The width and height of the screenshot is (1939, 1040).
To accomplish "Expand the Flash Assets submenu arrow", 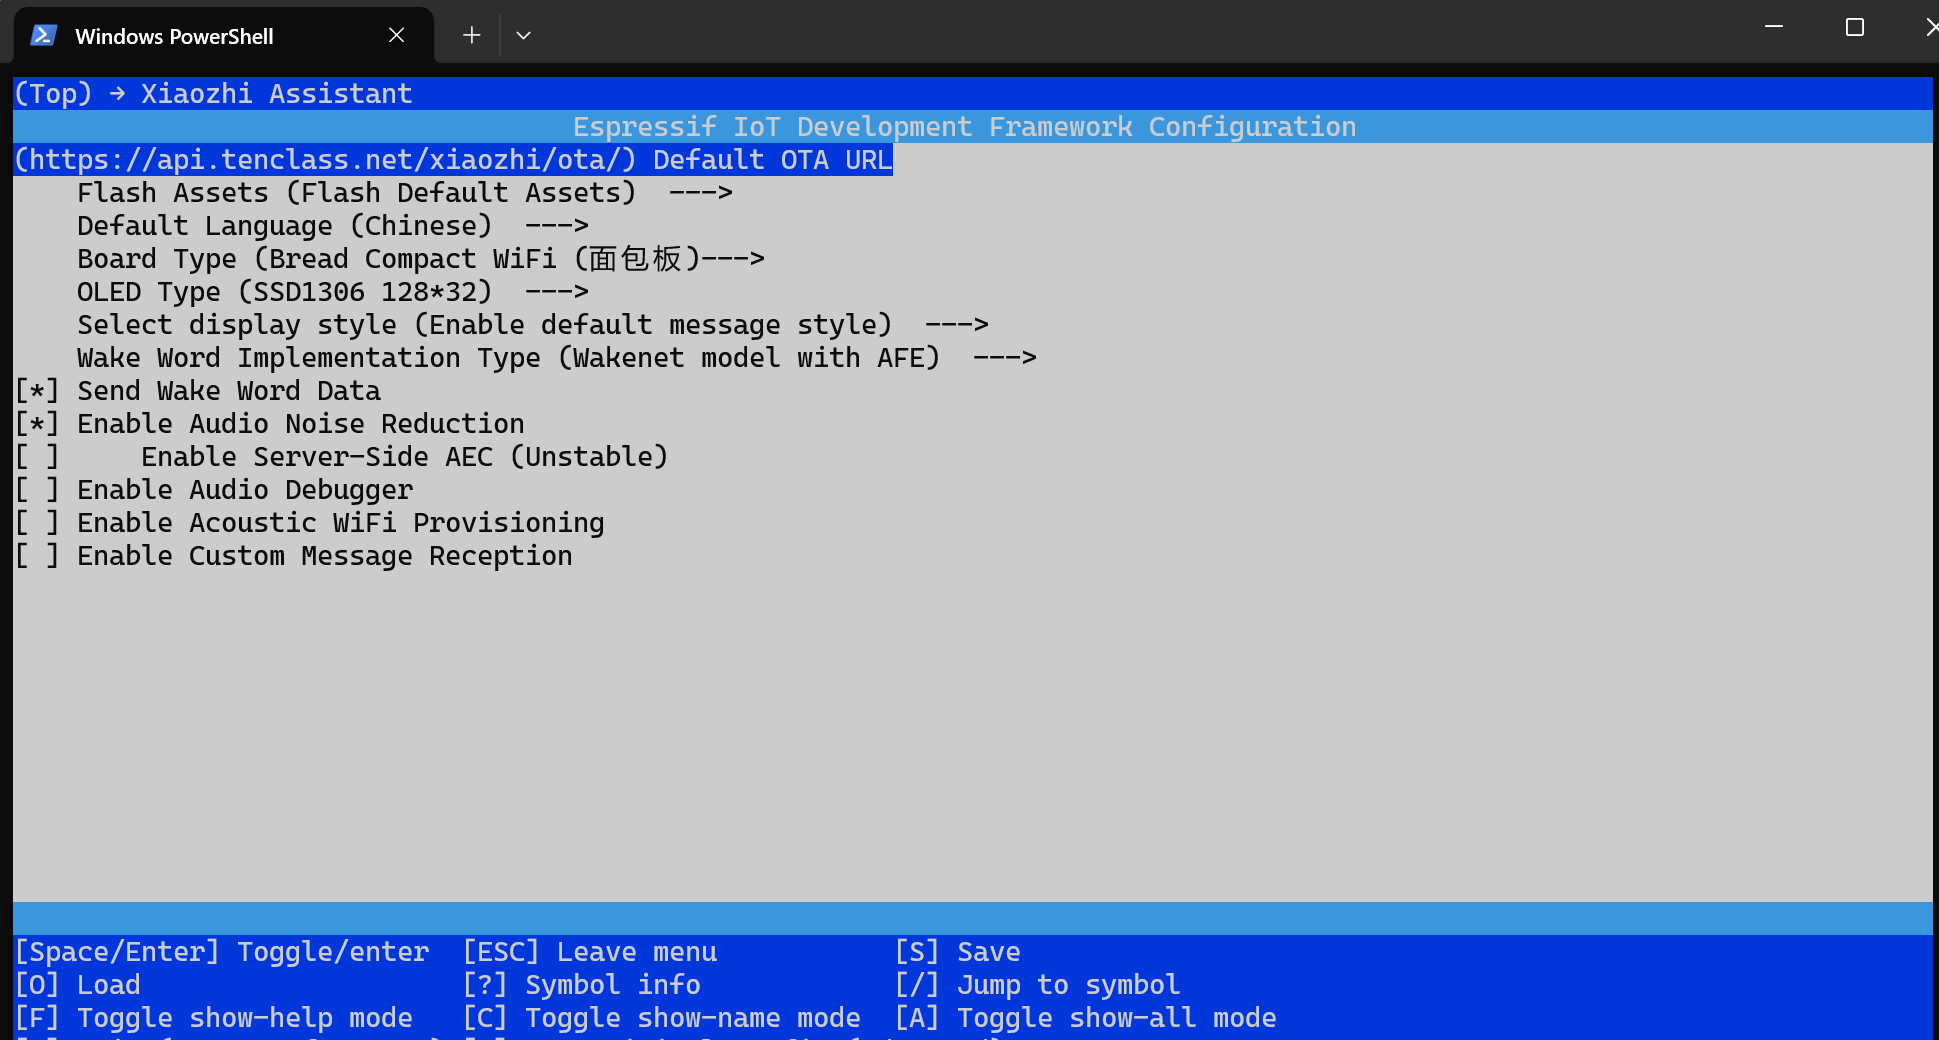I will tap(700, 193).
